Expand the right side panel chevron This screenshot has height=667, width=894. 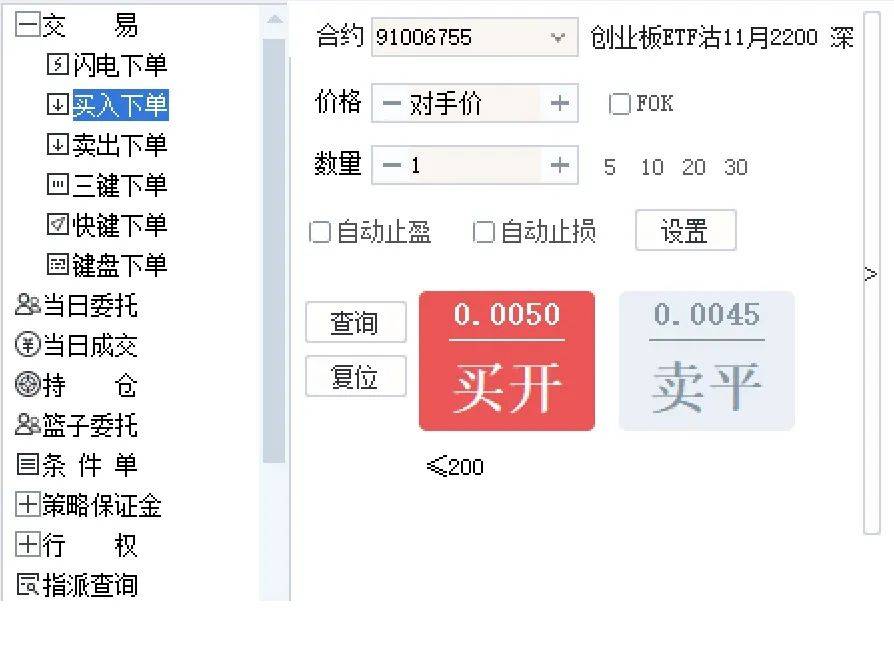(x=869, y=273)
